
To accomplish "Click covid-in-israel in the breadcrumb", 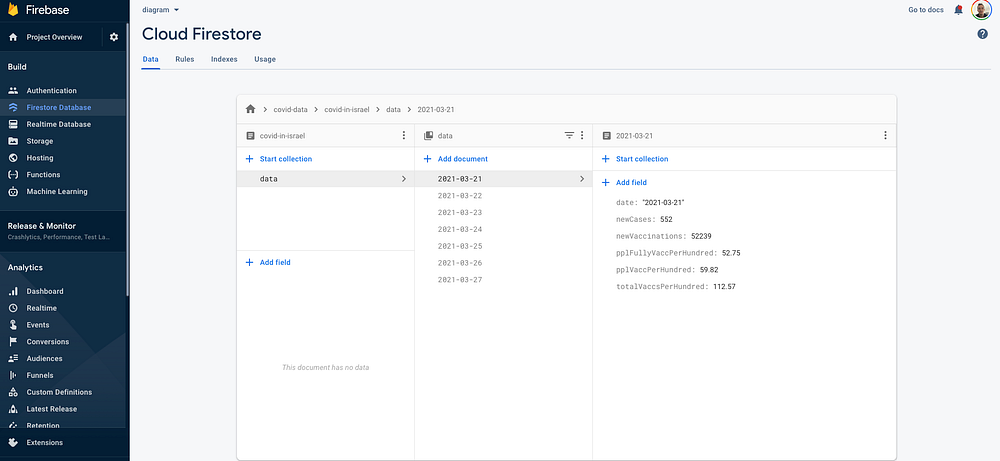I will (x=347, y=110).
